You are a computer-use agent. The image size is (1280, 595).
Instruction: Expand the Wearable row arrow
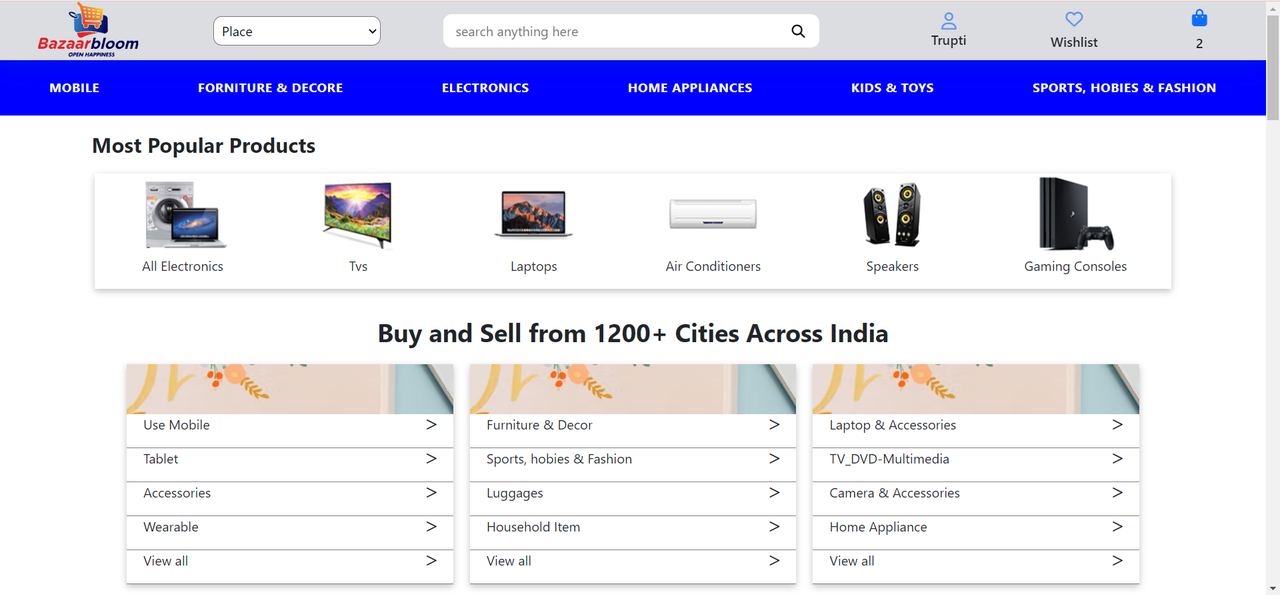click(x=431, y=527)
